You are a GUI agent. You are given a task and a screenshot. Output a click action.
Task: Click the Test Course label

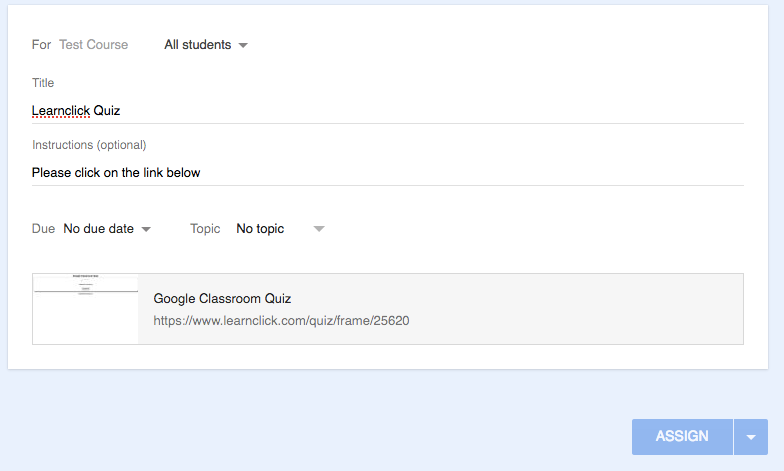click(x=94, y=44)
